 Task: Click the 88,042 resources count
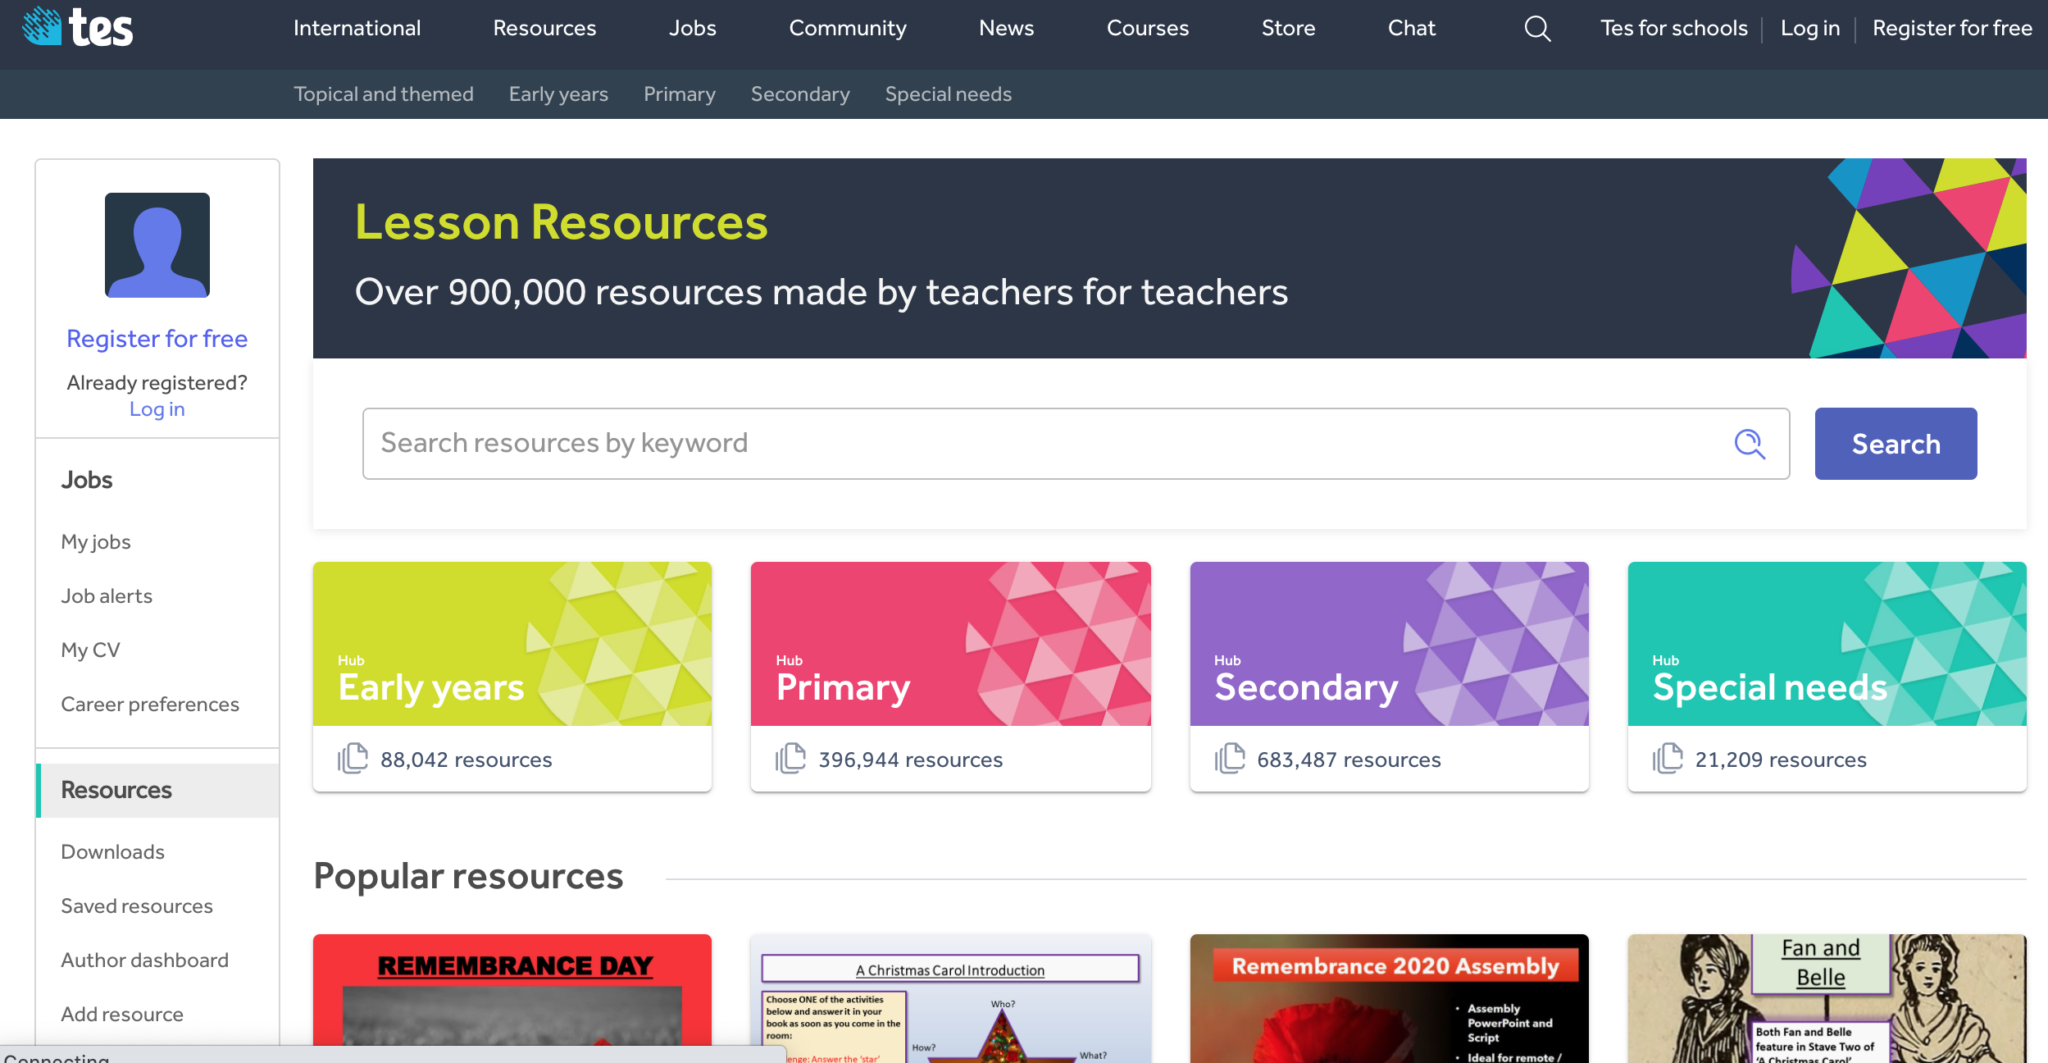tap(466, 760)
